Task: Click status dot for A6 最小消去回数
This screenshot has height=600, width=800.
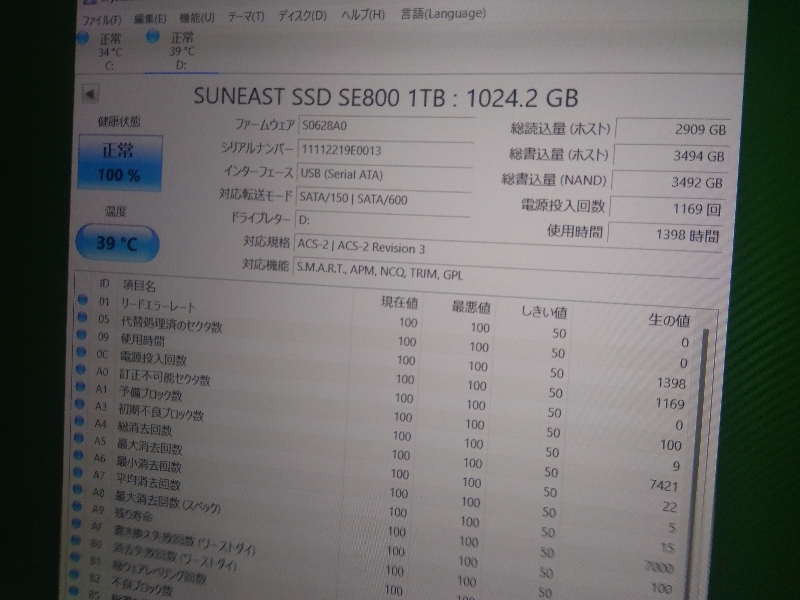Action: point(78,455)
